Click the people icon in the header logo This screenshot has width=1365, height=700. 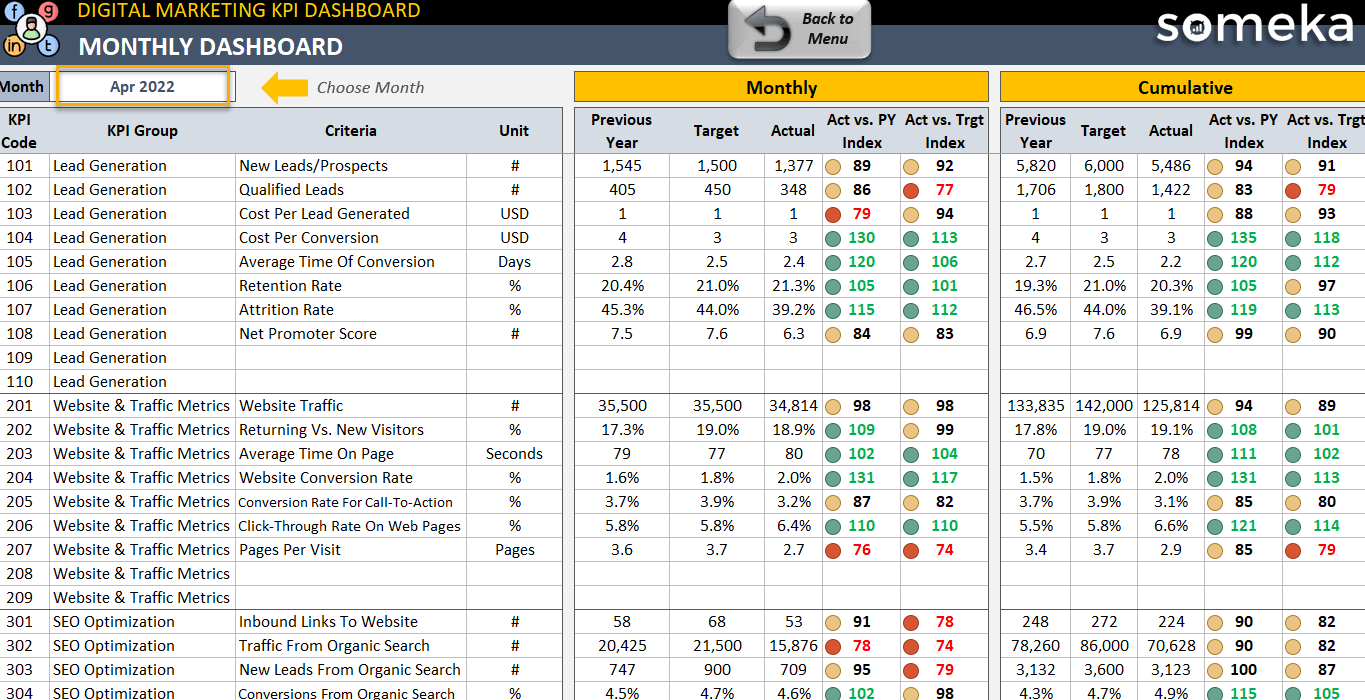pyautogui.click(x=32, y=28)
